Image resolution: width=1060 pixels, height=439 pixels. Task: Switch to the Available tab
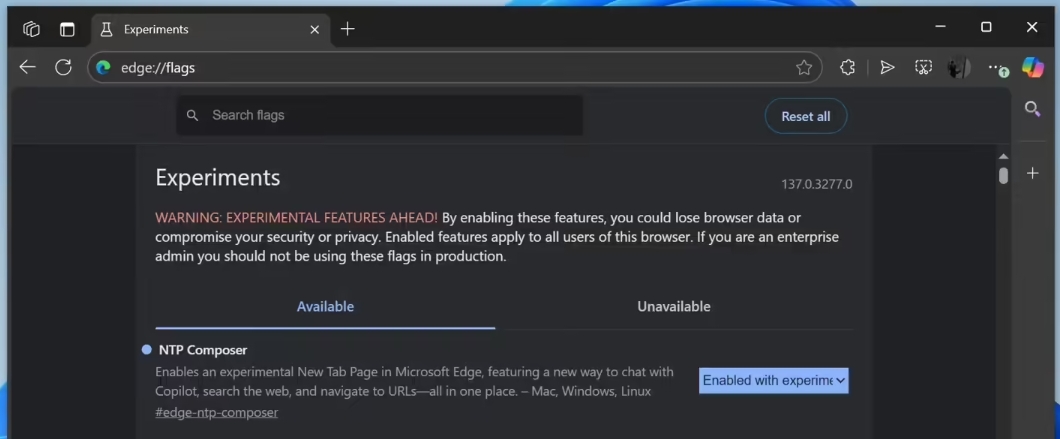coord(325,306)
